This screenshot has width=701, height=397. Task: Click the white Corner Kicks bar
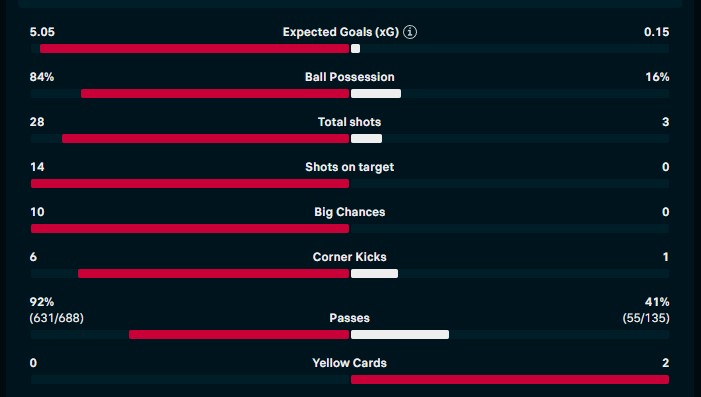(x=375, y=274)
